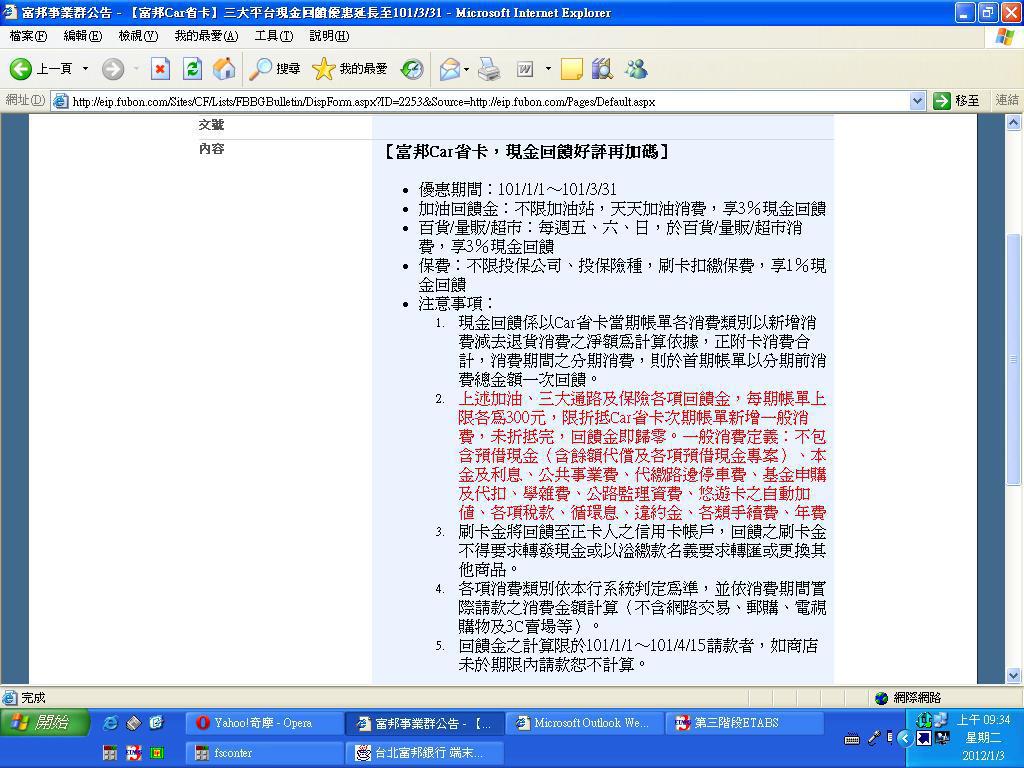The width and height of the screenshot is (1024, 768).
Task: Click the 移至 go button
Action: pyautogui.click(x=957, y=101)
